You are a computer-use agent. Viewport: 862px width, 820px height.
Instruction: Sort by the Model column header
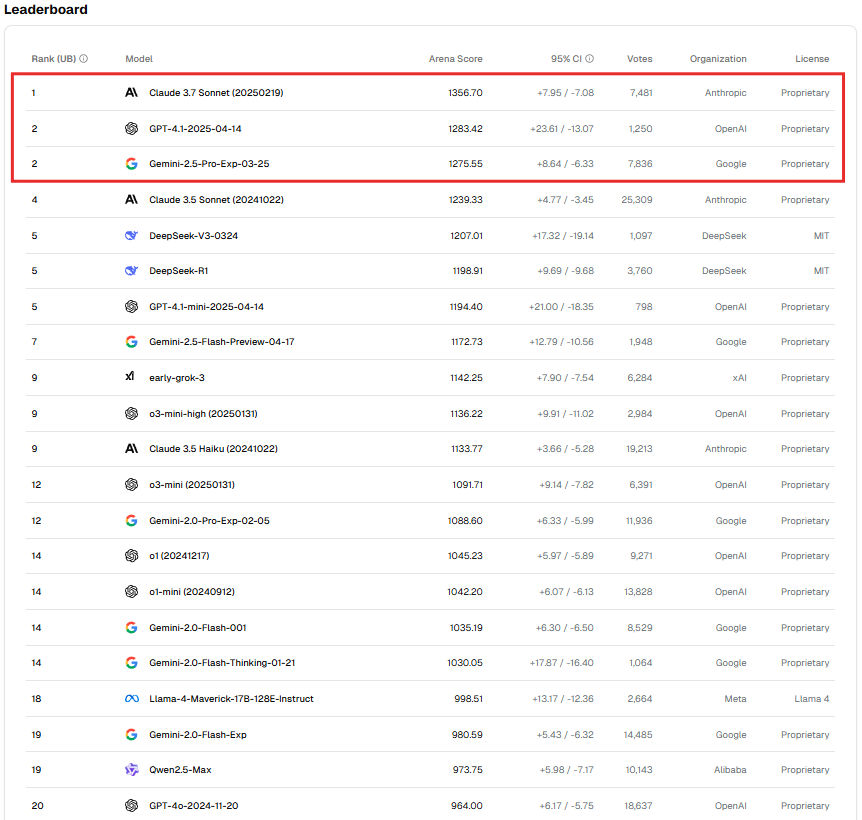(139, 59)
